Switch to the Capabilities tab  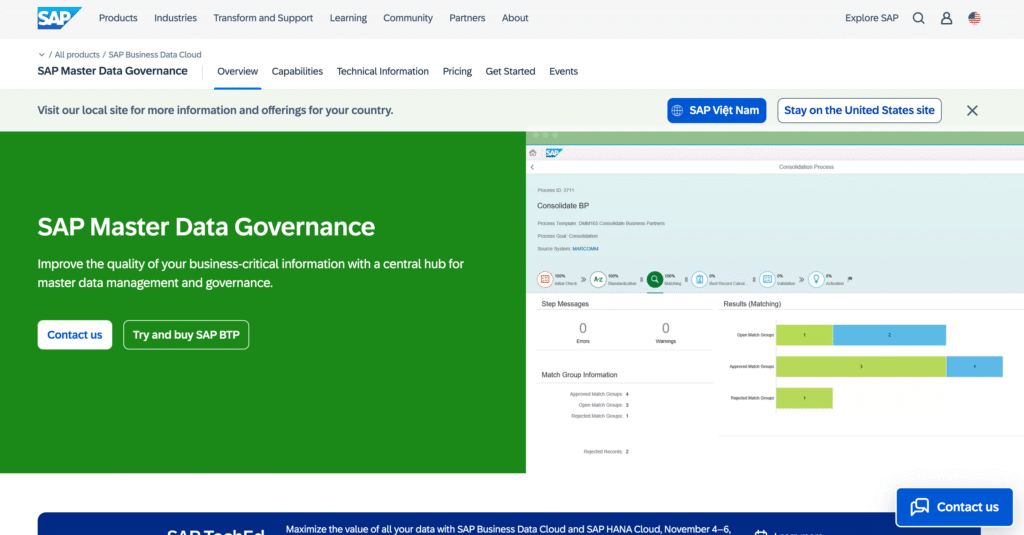pyautogui.click(x=297, y=71)
